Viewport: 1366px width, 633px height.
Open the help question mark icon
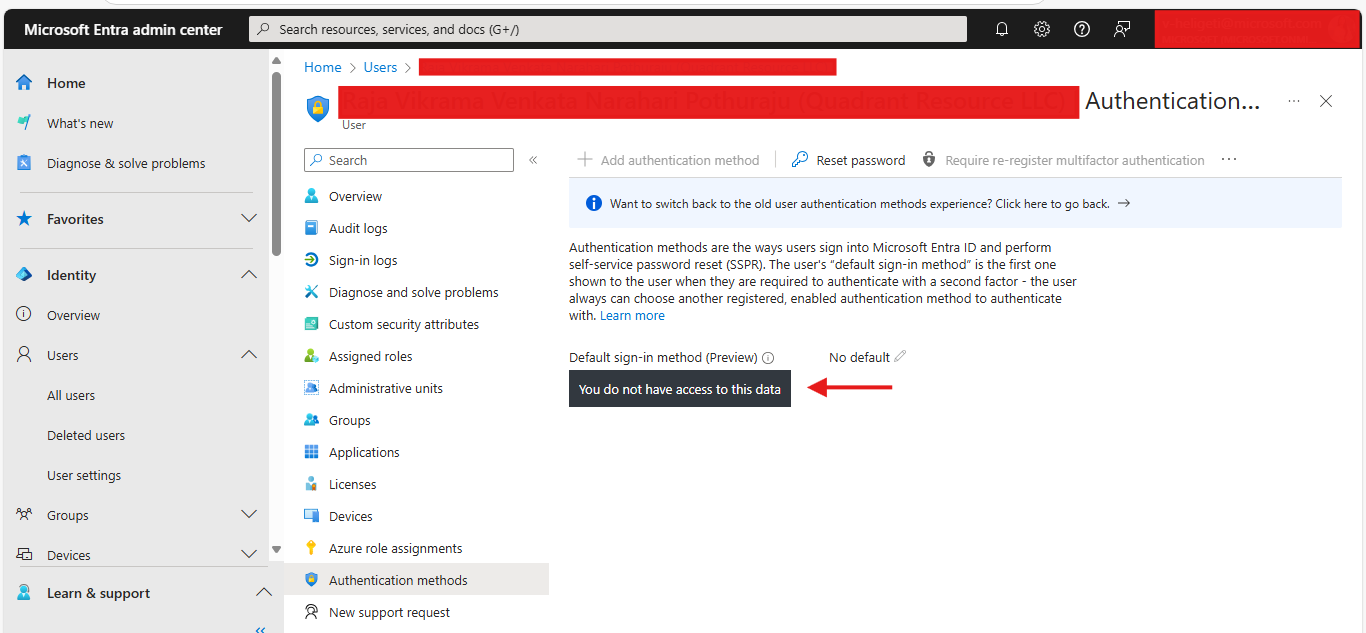click(1081, 29)
